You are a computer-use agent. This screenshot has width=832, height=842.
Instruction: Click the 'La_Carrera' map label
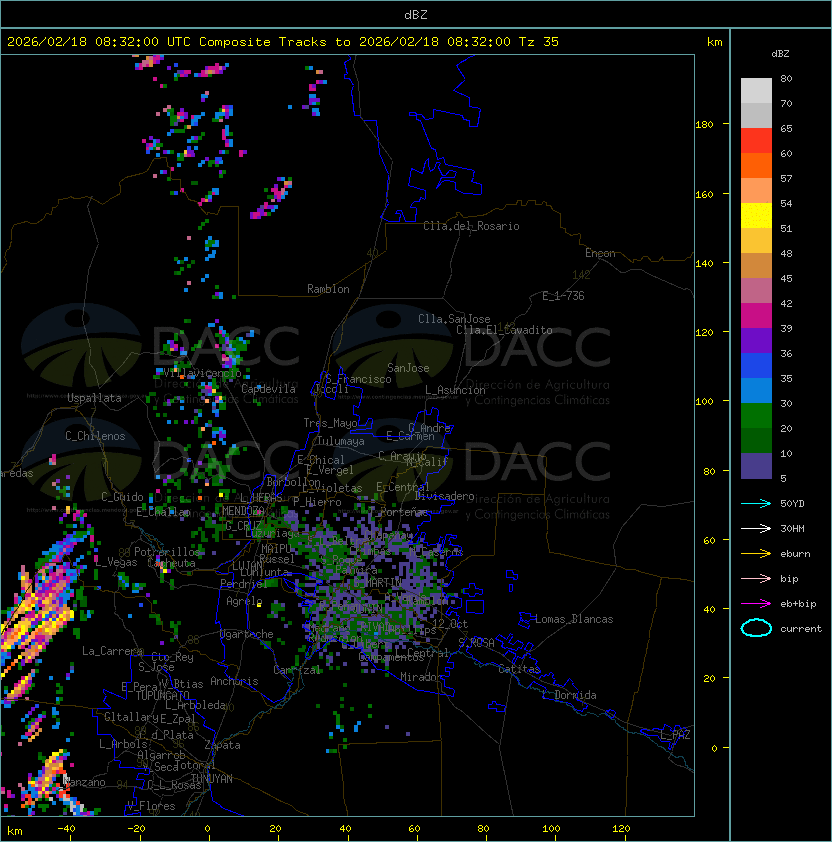112,651
